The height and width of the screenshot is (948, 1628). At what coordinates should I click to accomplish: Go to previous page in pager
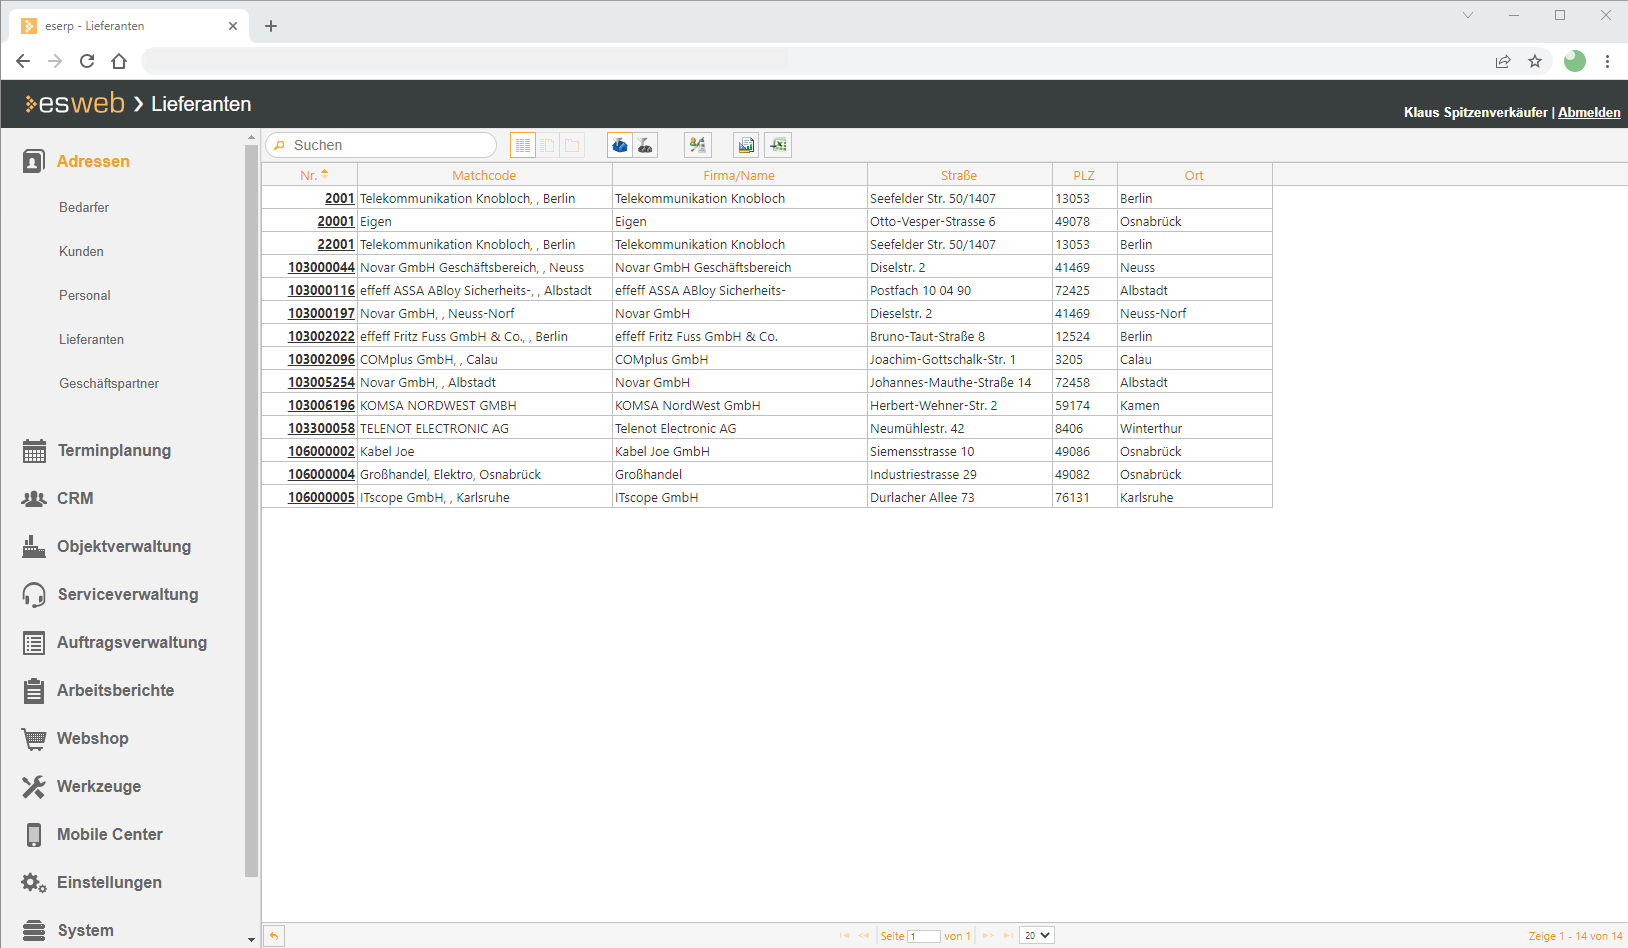[x=864, y=936]
